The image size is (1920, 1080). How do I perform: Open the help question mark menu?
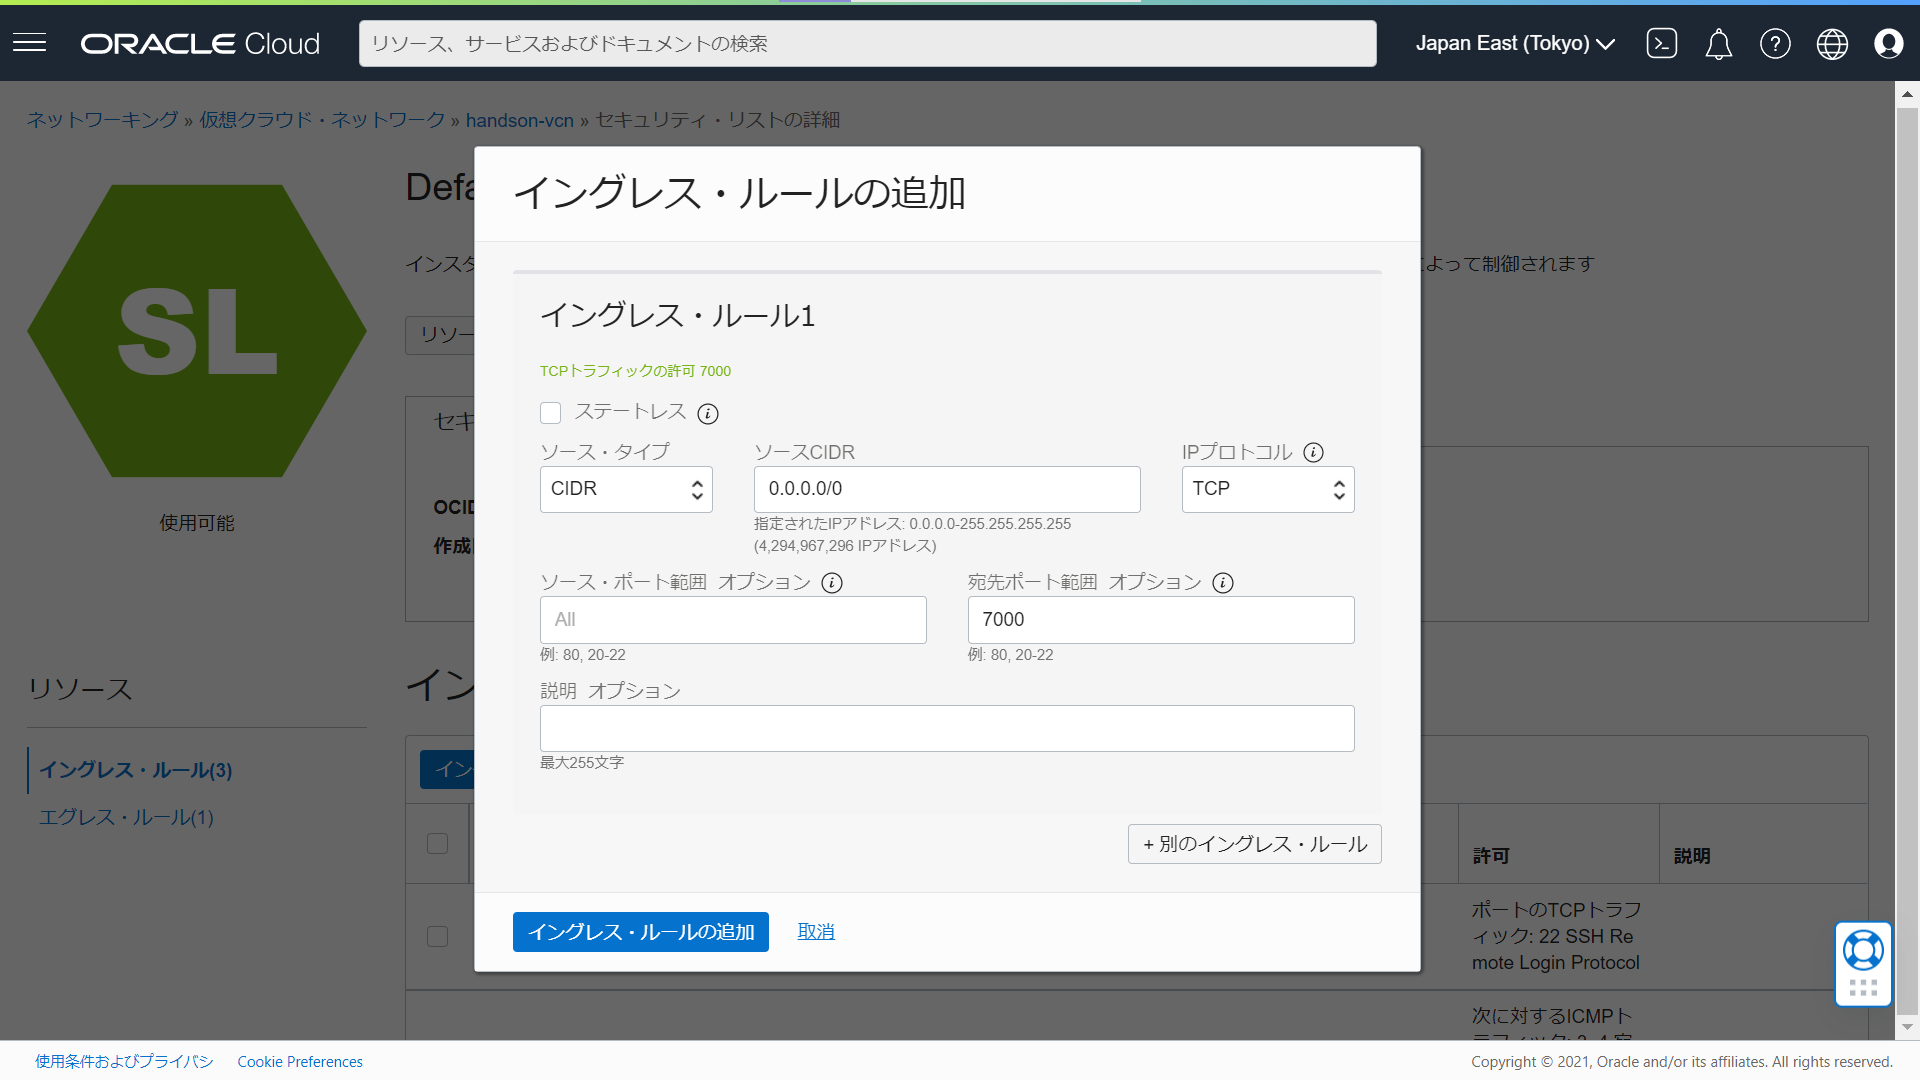tap(1775, 43)
